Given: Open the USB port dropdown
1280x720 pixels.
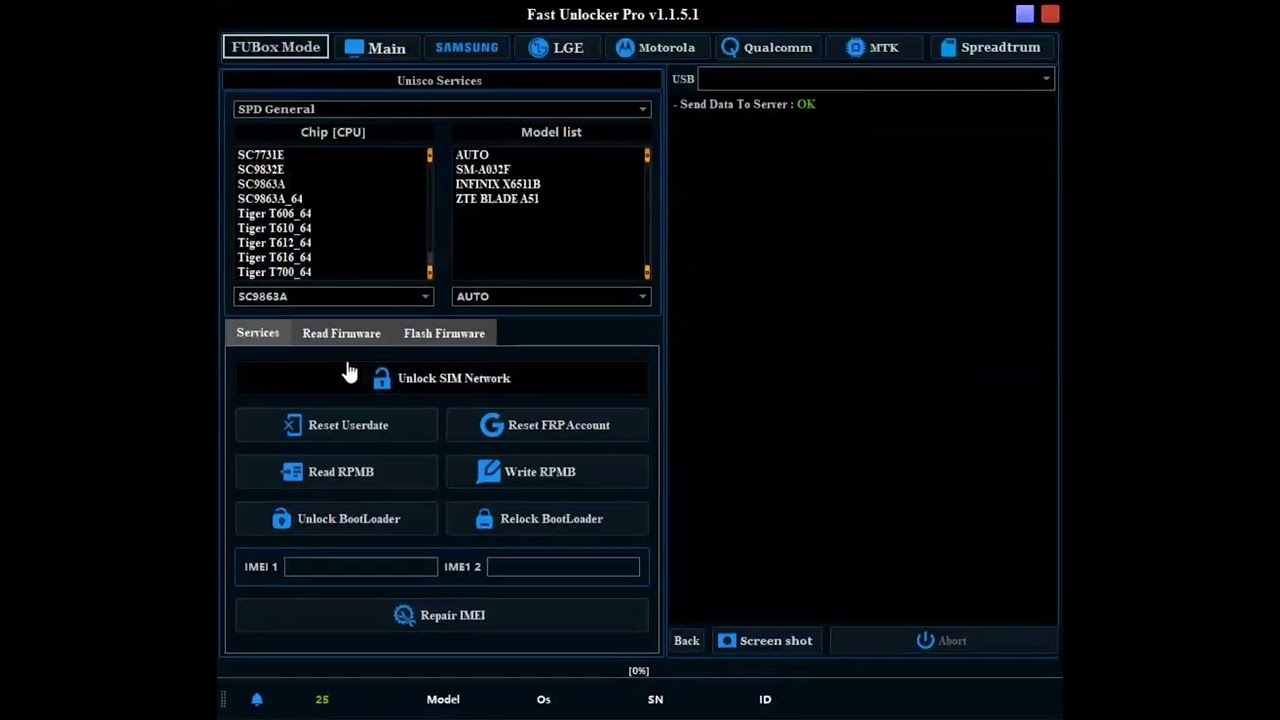Looking at the screenshot, I should pos(875,79).
